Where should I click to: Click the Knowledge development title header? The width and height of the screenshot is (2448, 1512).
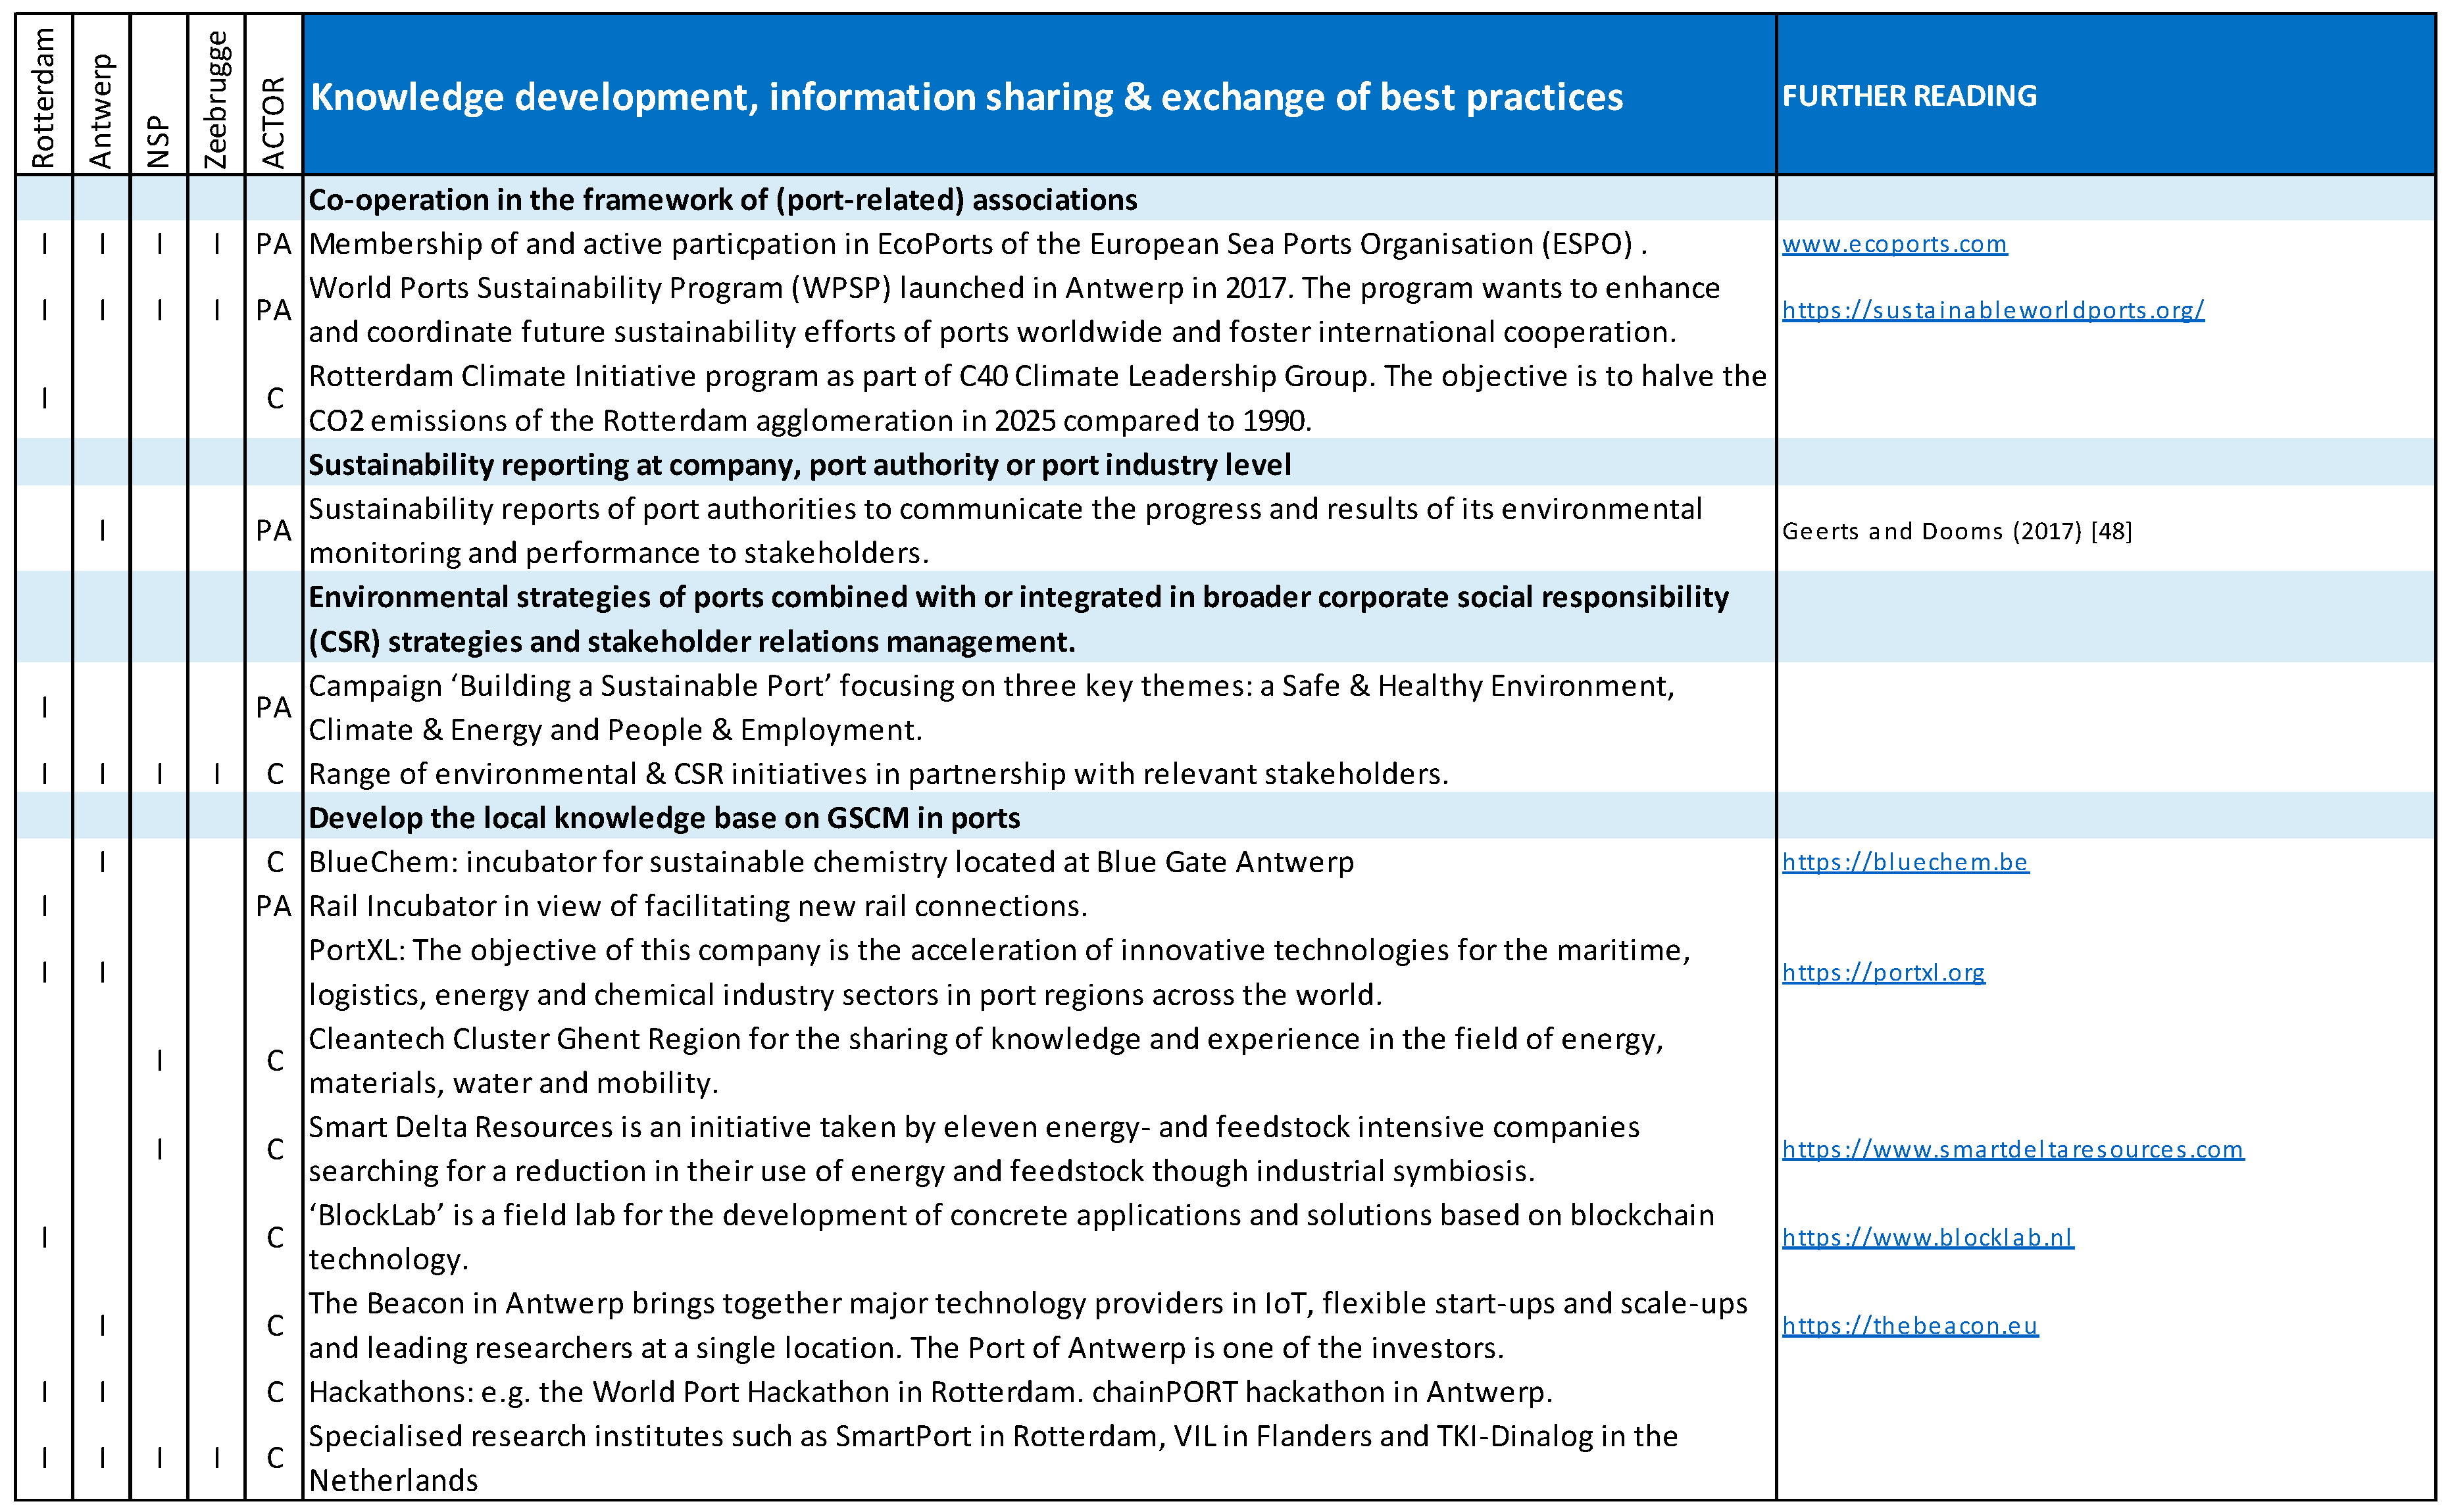click(x=966, y=97)
